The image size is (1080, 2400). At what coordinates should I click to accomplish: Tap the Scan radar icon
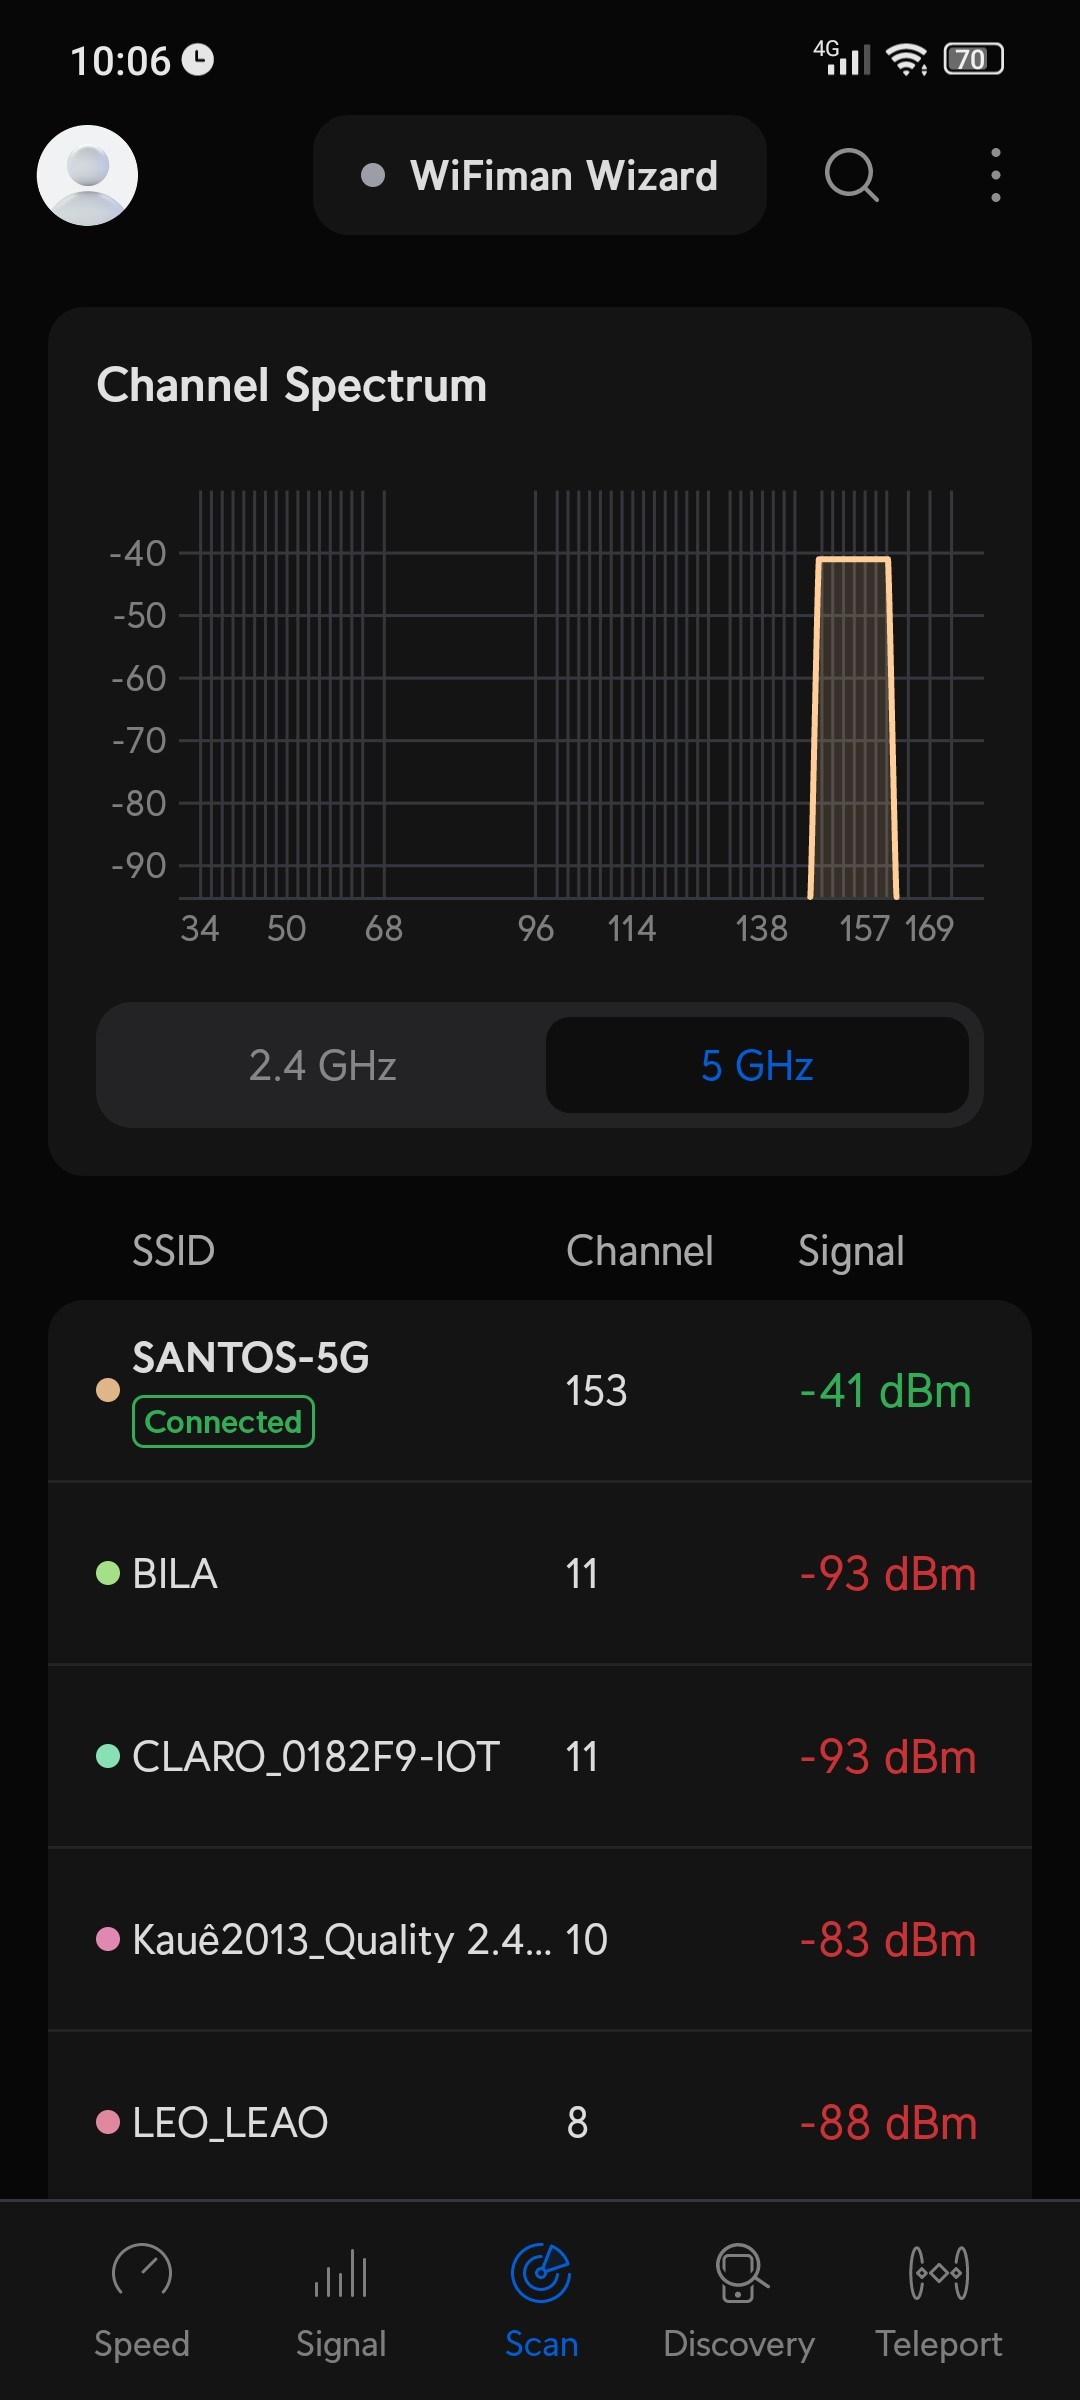(x=541, y=2273)
